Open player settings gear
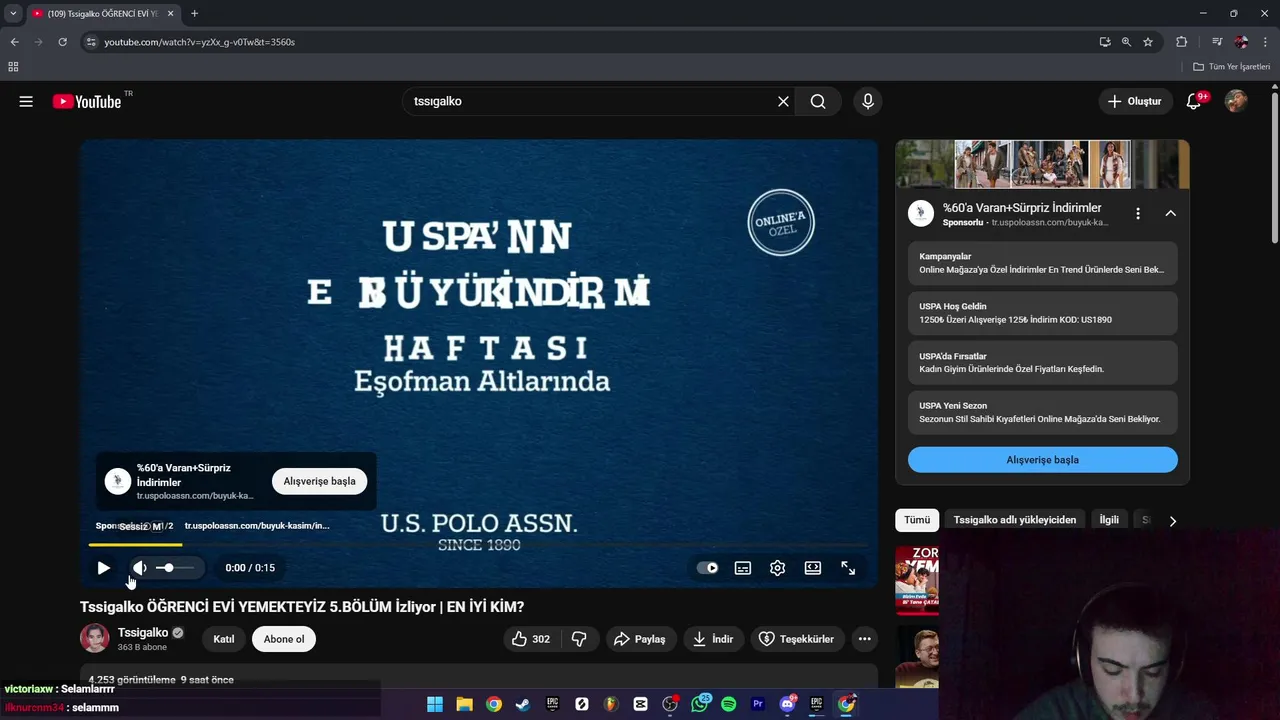The width and height of the screenshot is (1280, 720). (x=778, y=568)
